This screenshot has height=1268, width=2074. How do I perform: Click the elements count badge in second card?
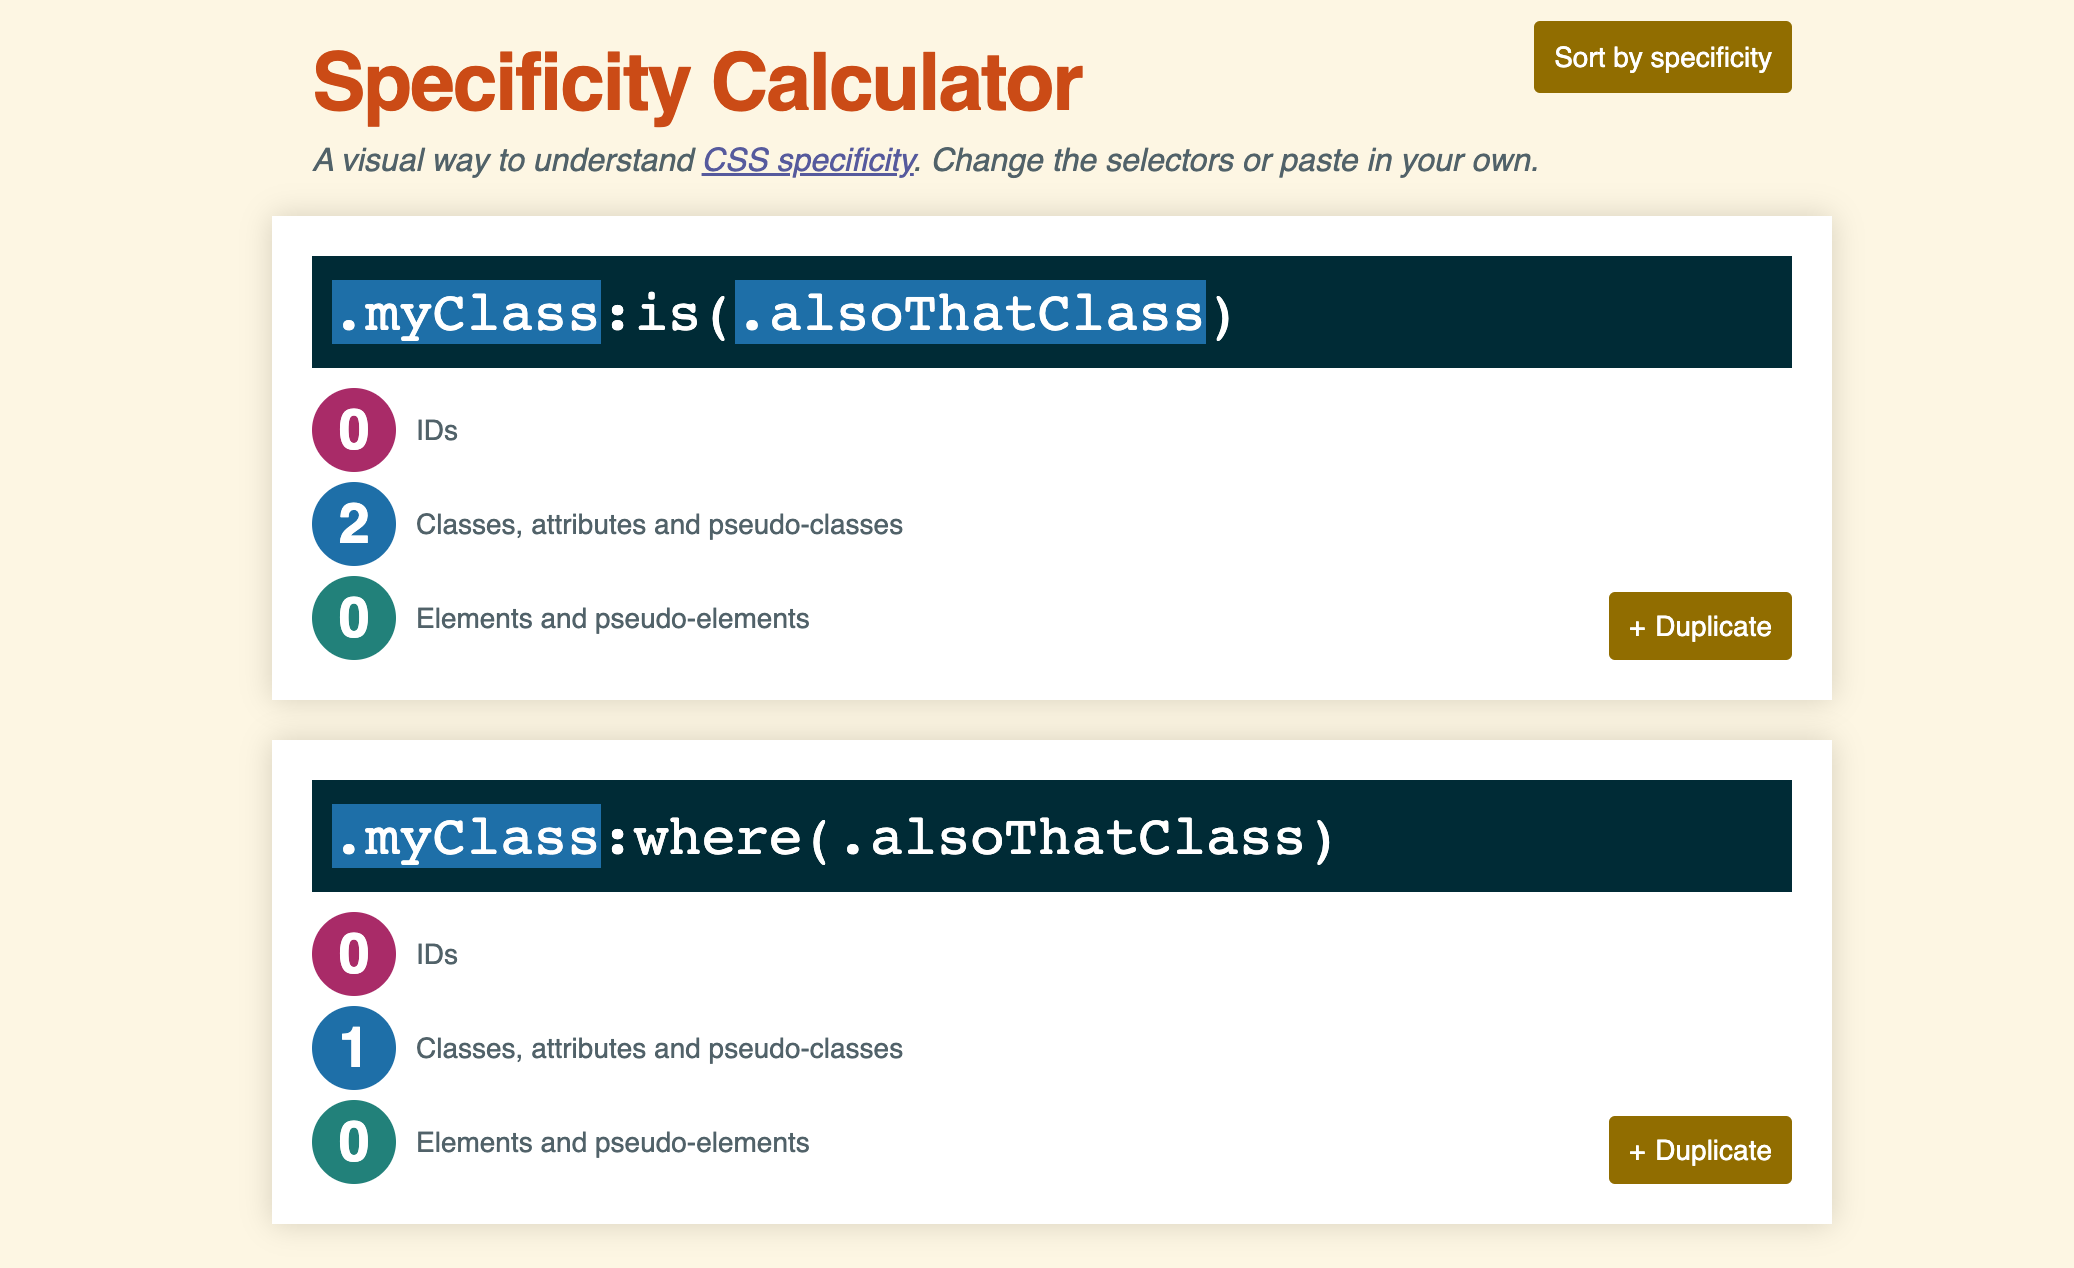(354, 1142)
